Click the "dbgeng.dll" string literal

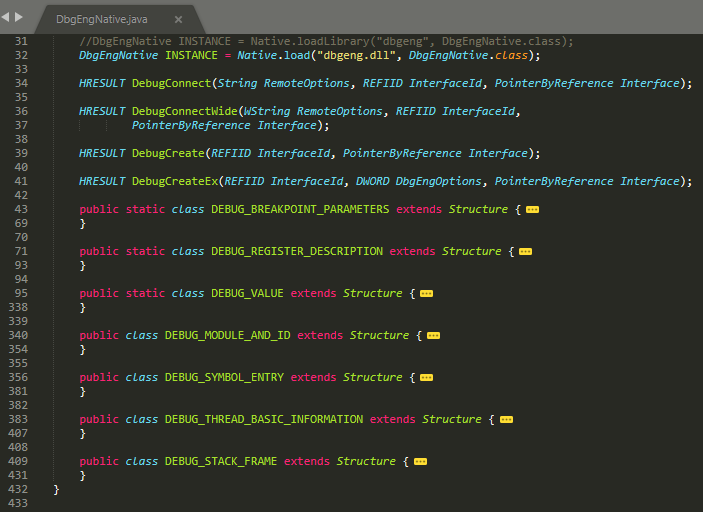point(356,55)
